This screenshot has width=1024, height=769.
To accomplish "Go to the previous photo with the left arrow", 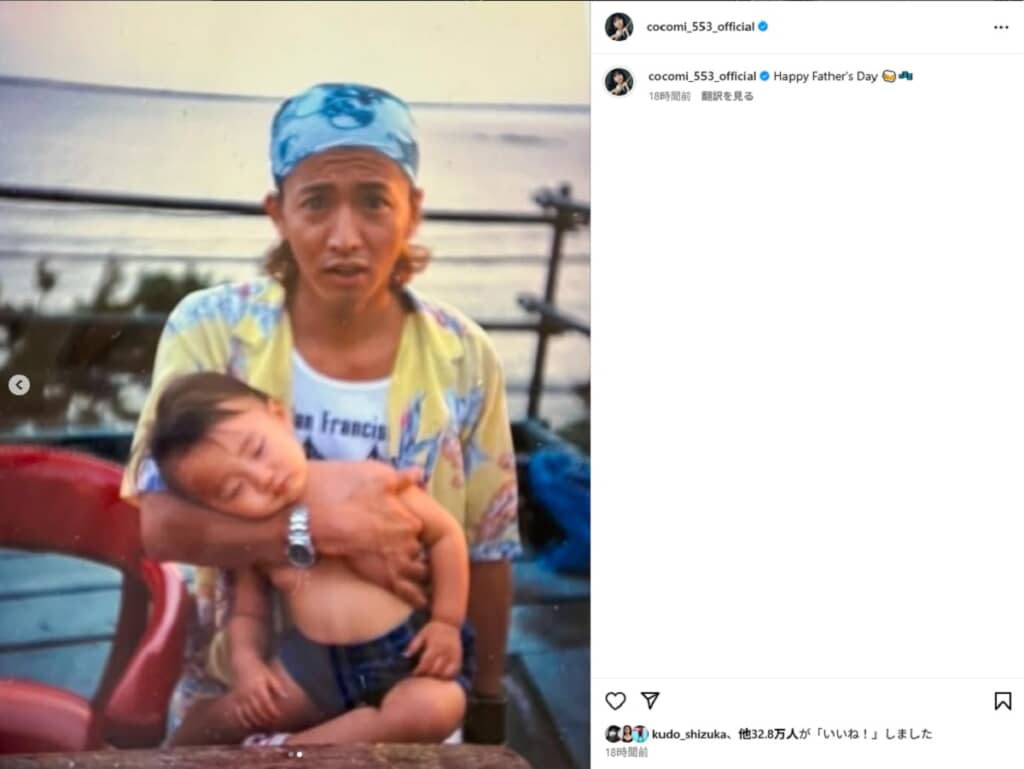I will click(x=19, y=385).
